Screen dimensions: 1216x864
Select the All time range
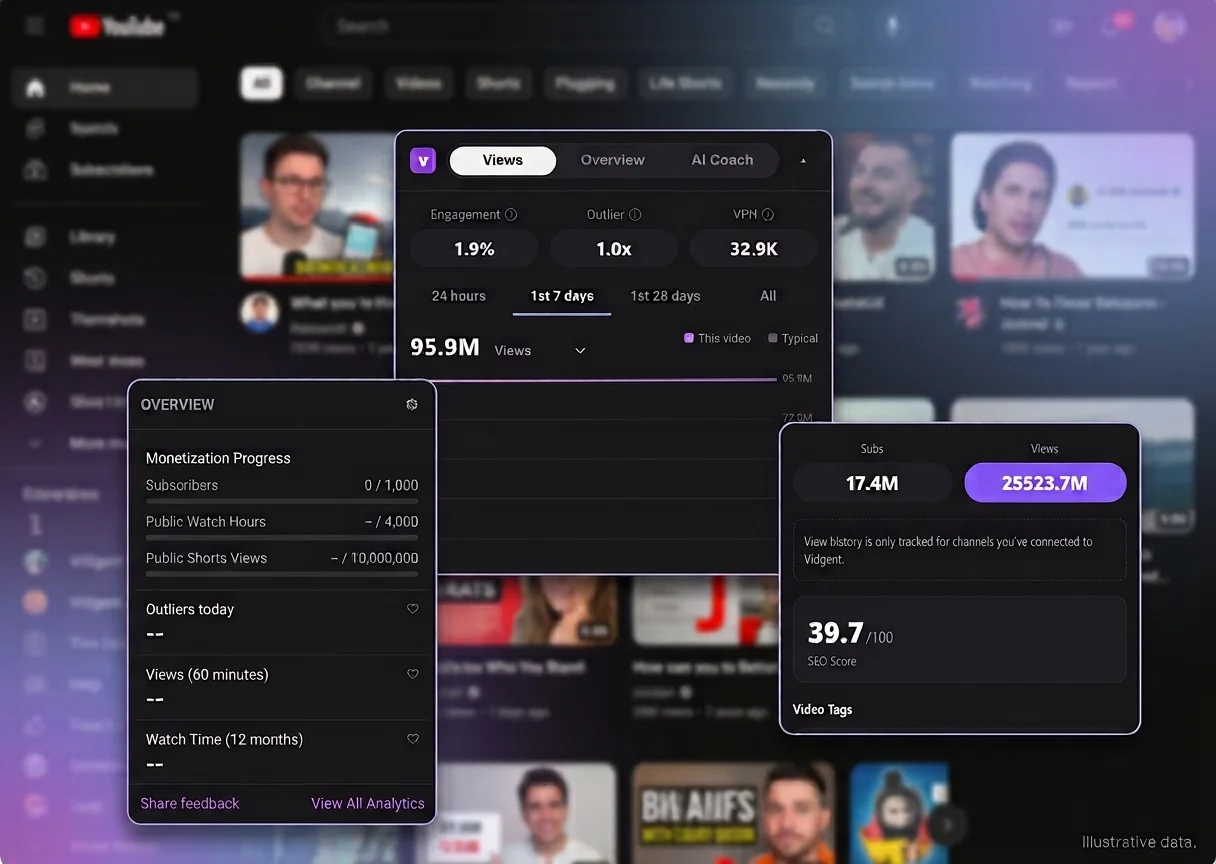tap(768, 296)
